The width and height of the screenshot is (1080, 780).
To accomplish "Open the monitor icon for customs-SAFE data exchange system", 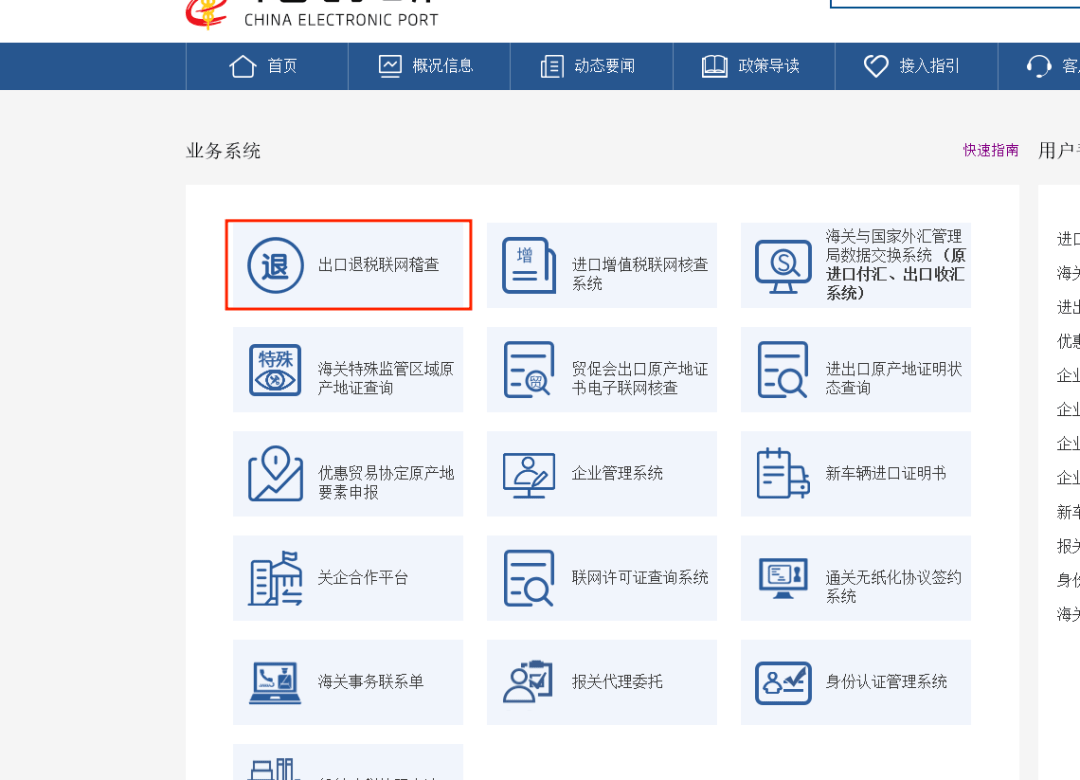I will 782,264.
